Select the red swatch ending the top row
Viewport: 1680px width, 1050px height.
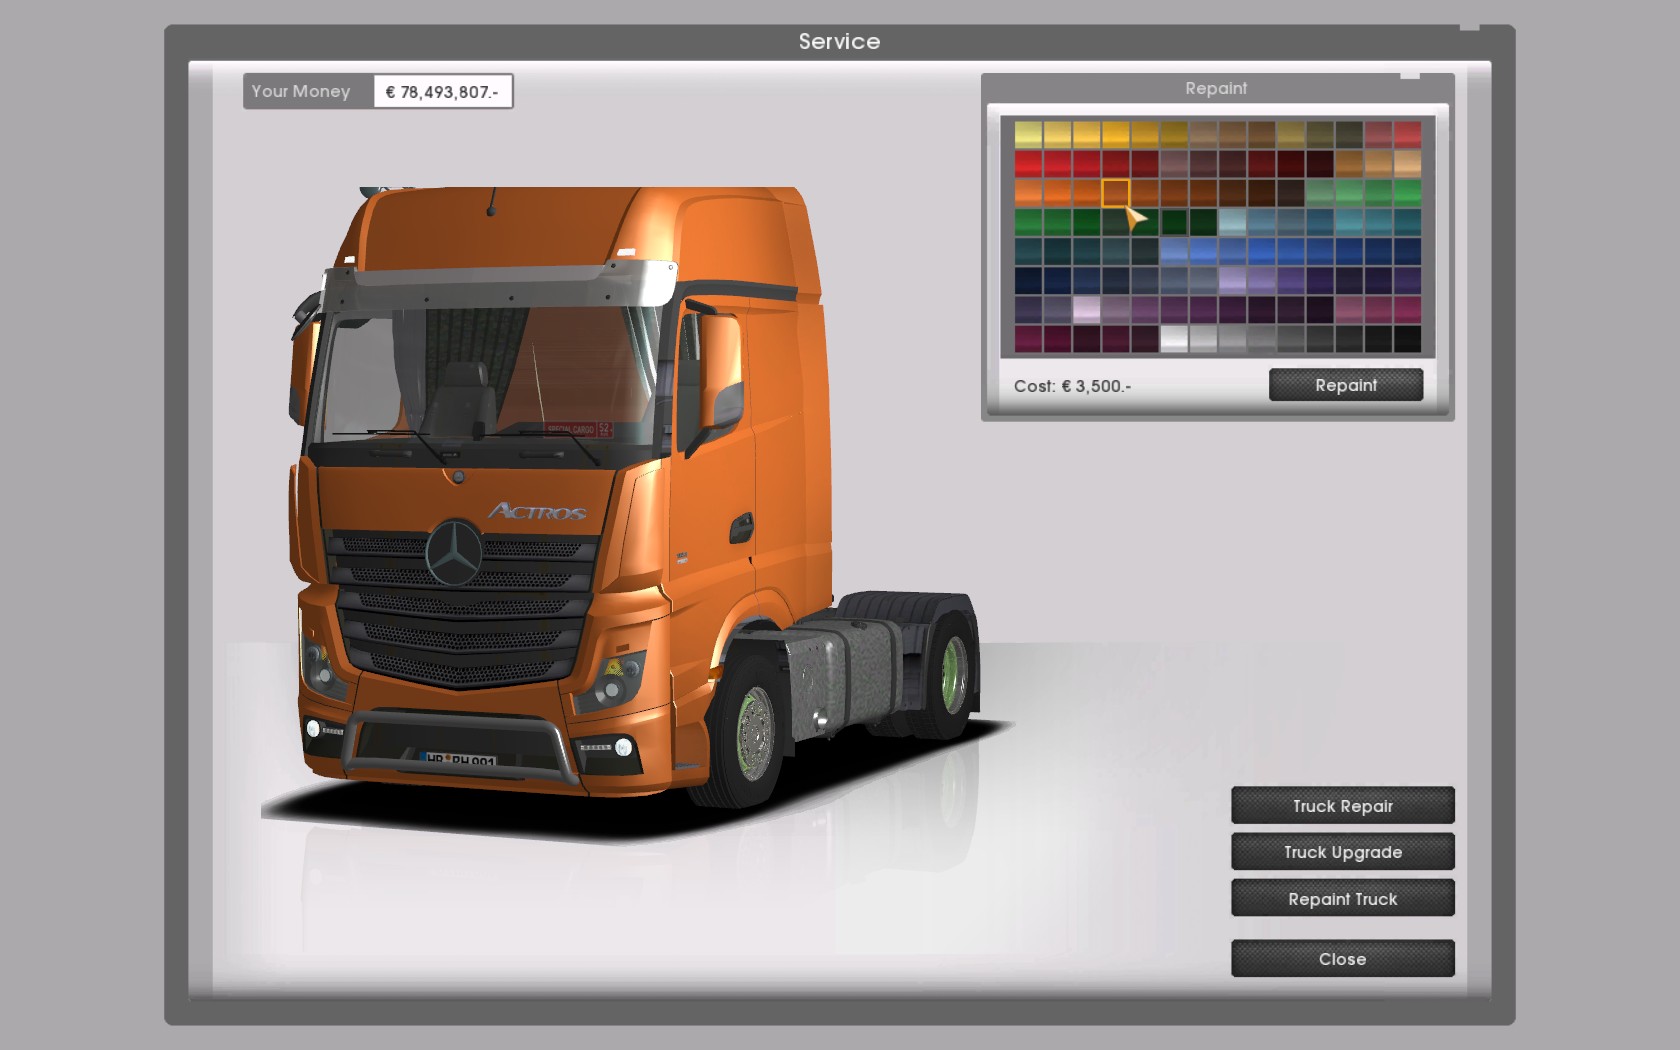click(1407, 134)
